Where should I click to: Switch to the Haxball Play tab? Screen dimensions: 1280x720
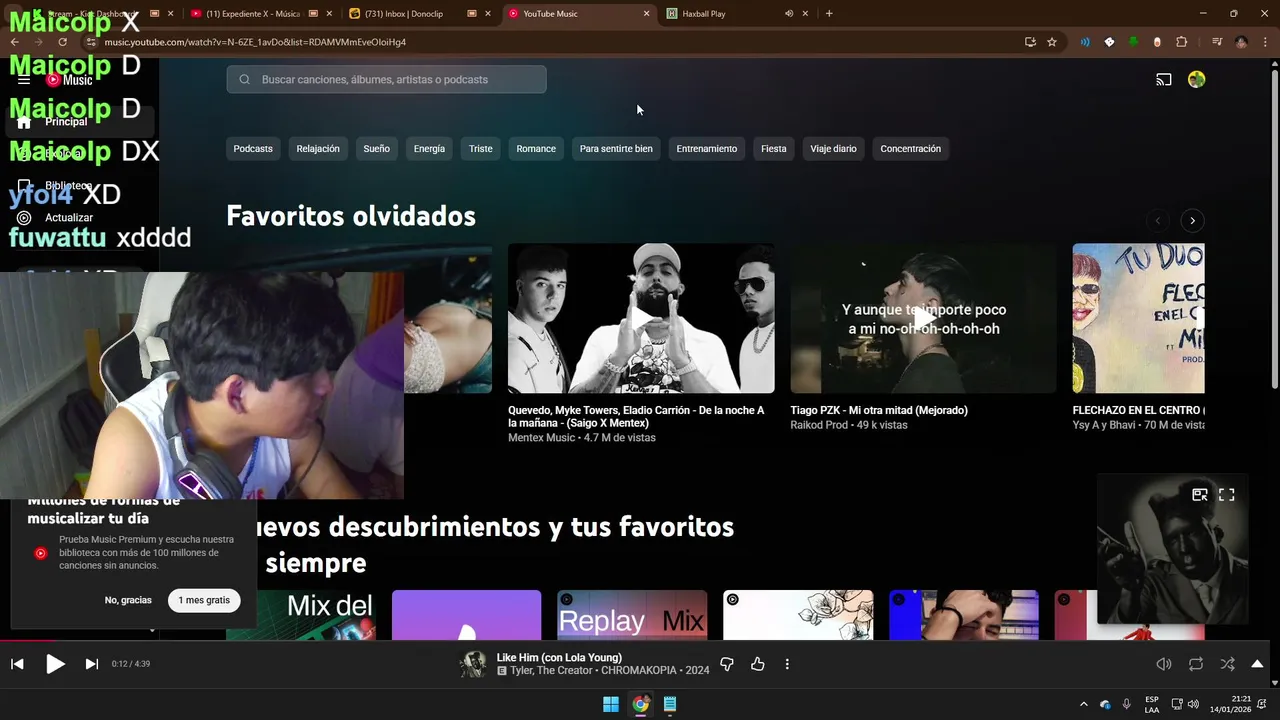pos(738,14)
